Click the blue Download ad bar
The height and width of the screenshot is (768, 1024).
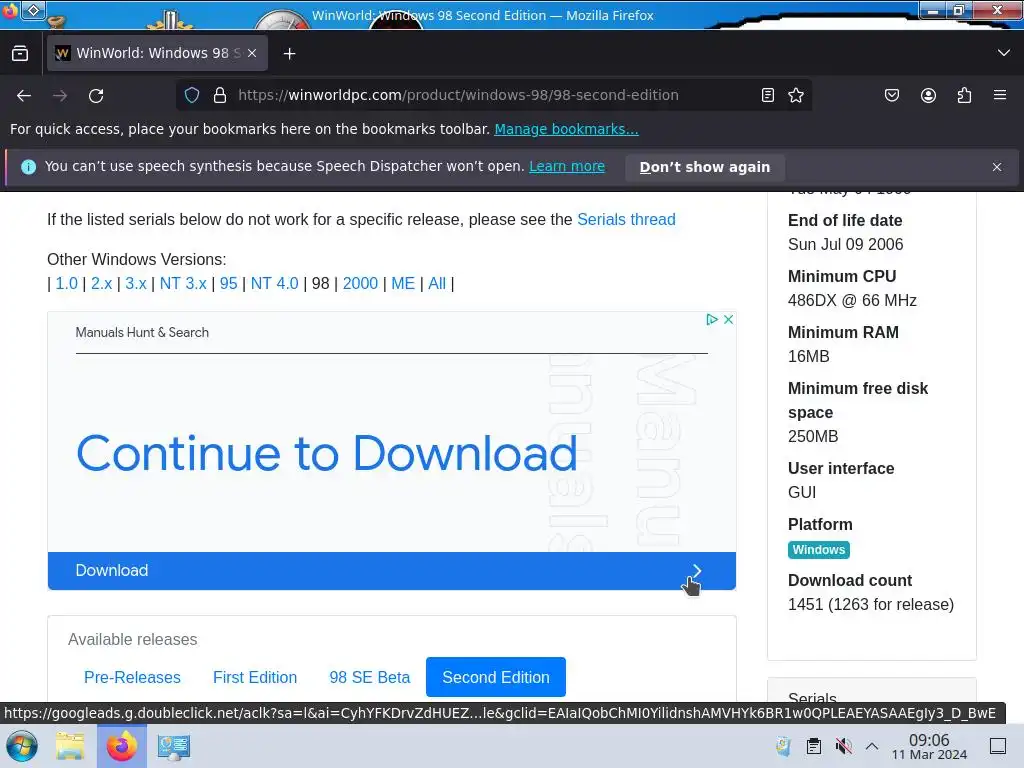click(x=392, y=571)
